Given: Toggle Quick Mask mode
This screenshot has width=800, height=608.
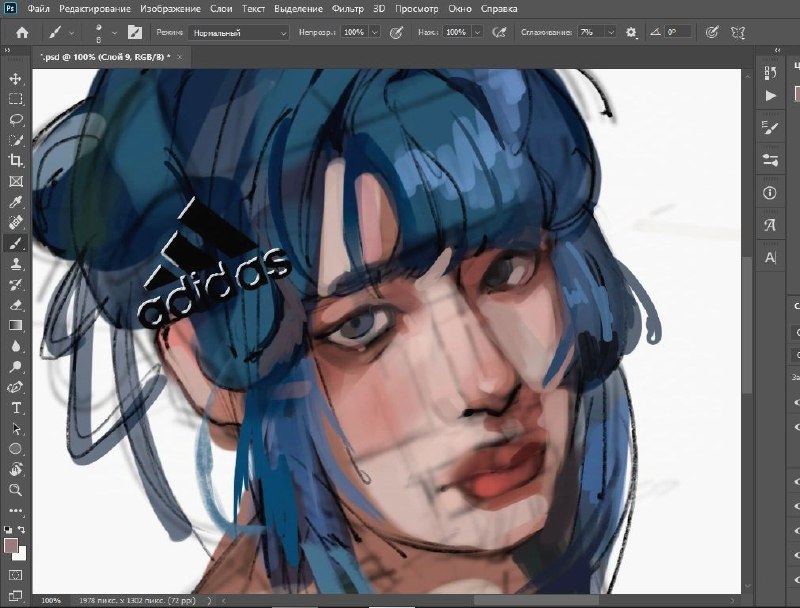Looking at the screenshot, I should pos(15,575).
